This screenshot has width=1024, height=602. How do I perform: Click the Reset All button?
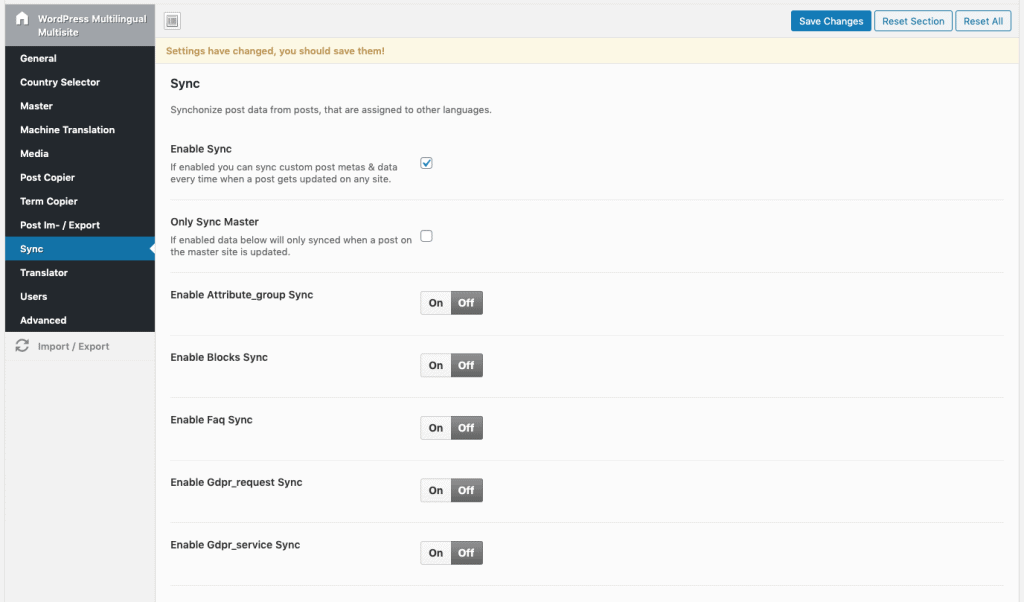(983, 21)
